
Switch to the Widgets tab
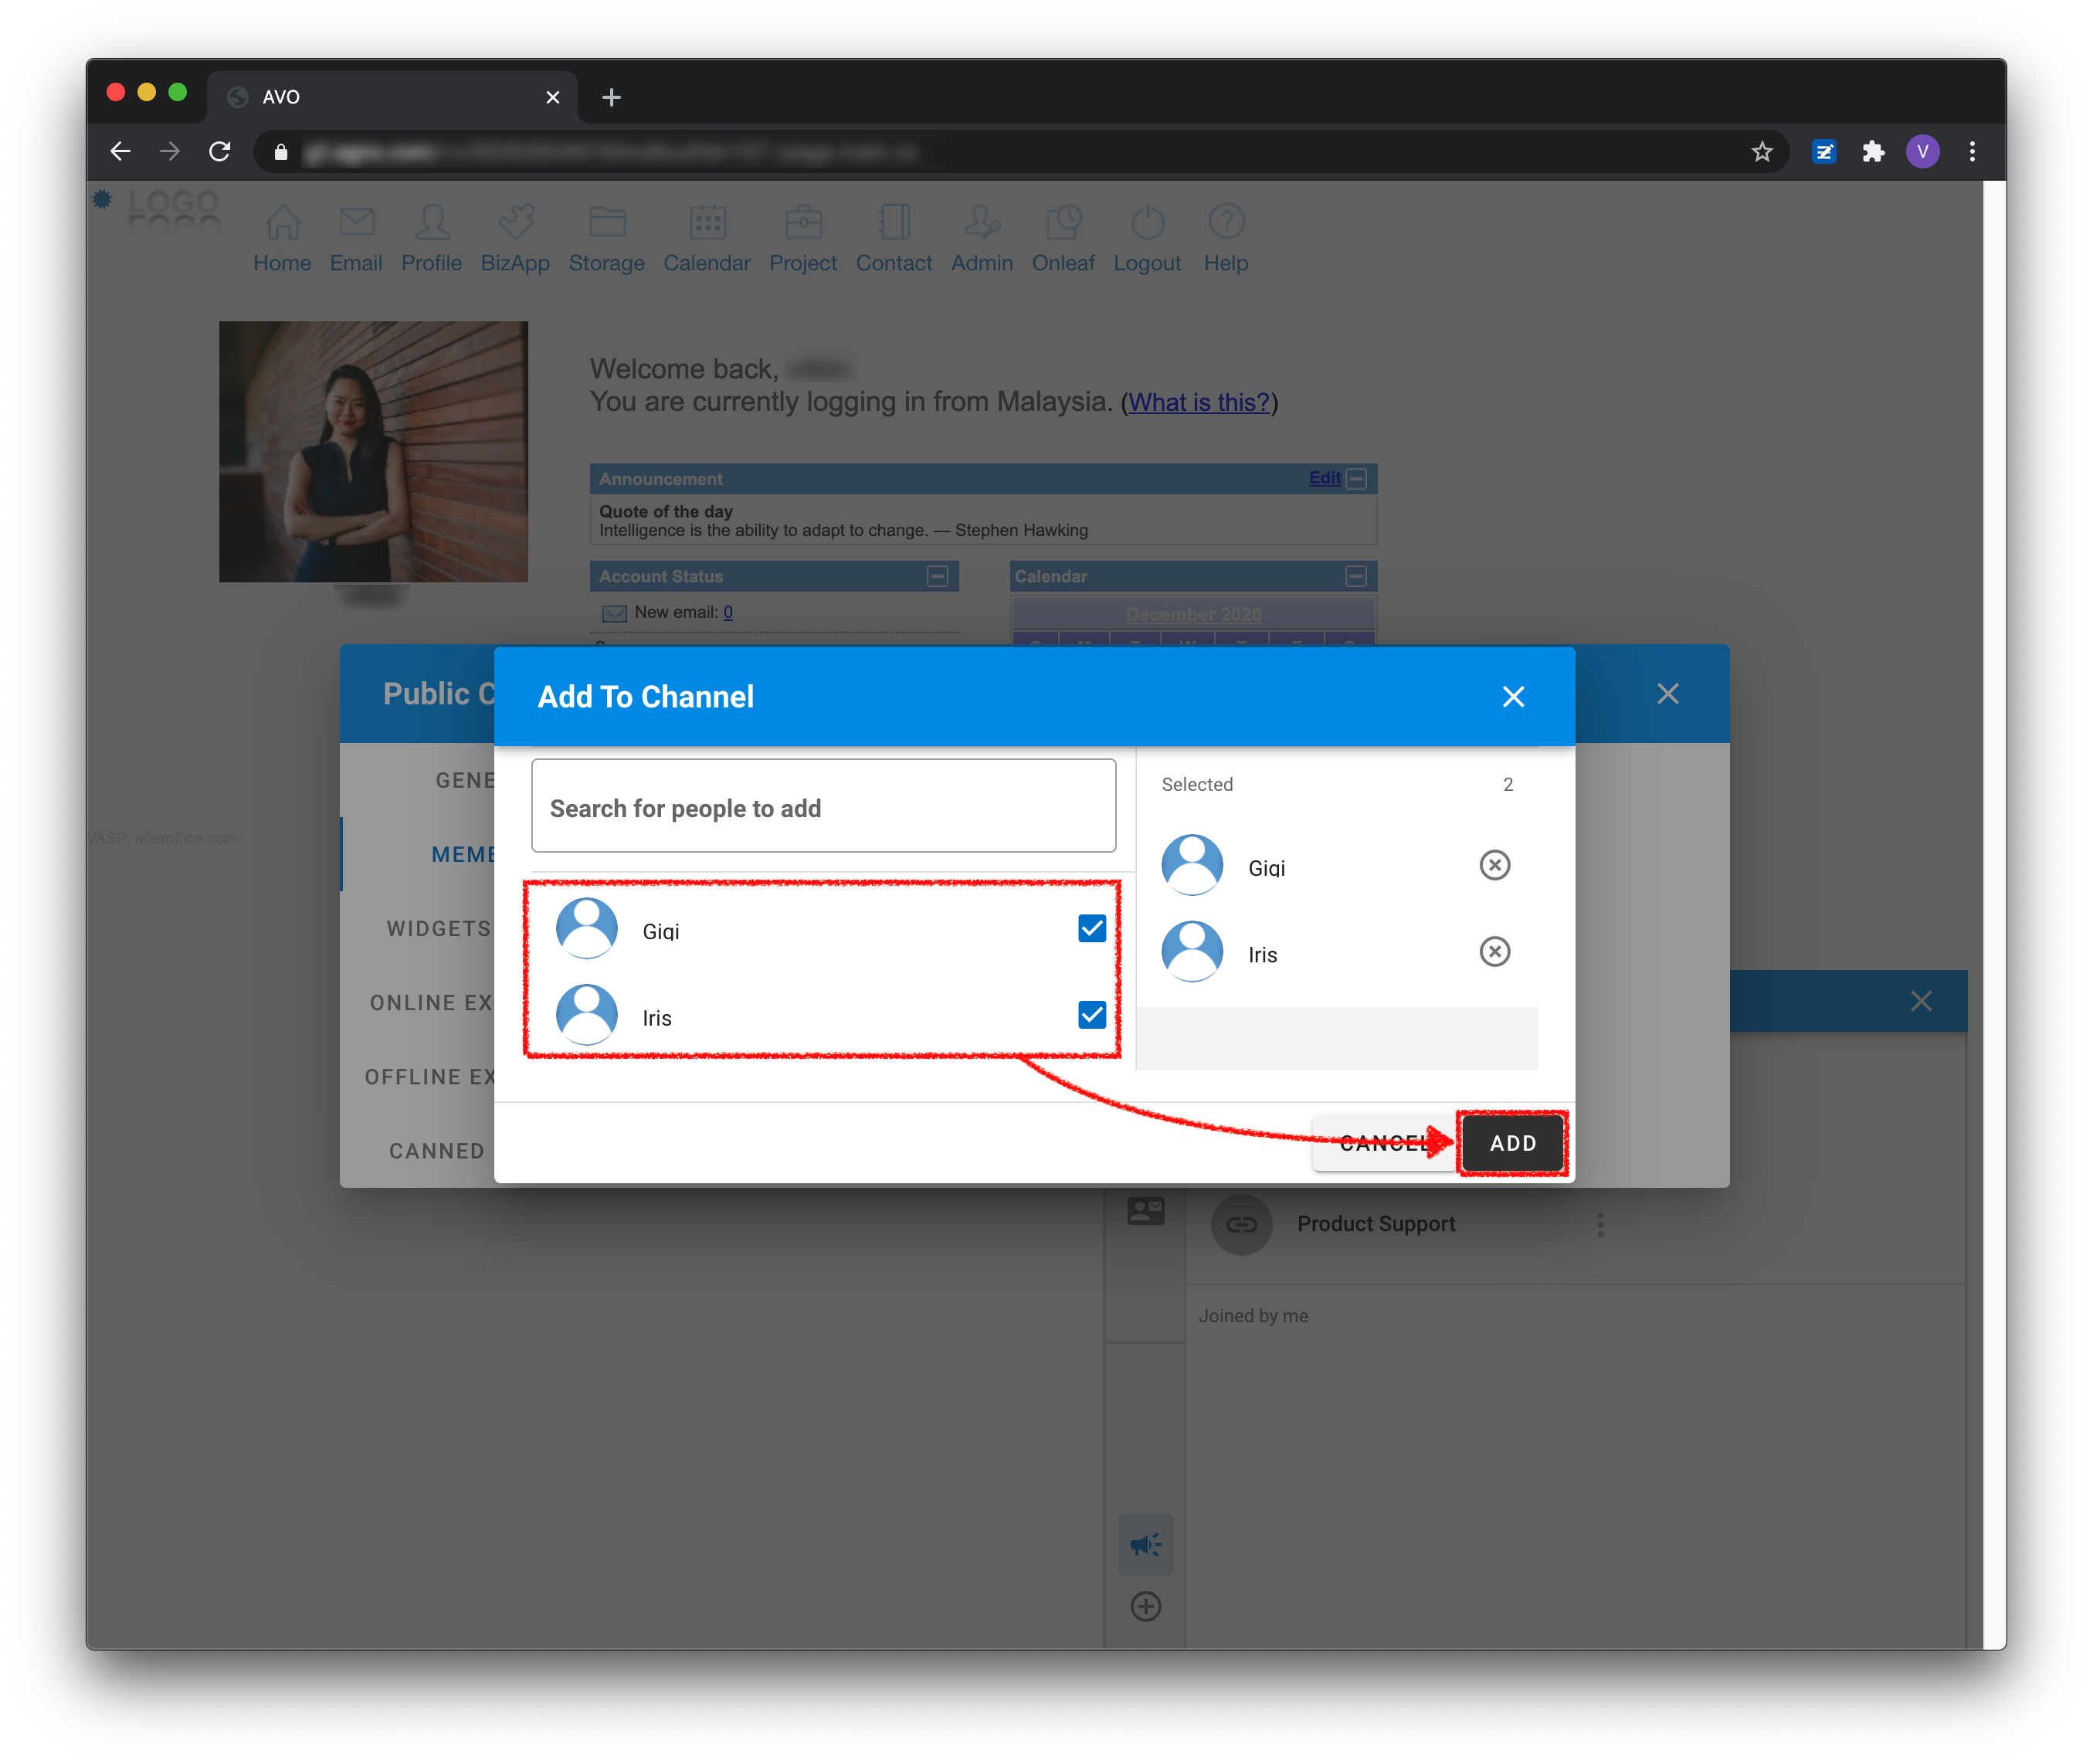(438, 929)
